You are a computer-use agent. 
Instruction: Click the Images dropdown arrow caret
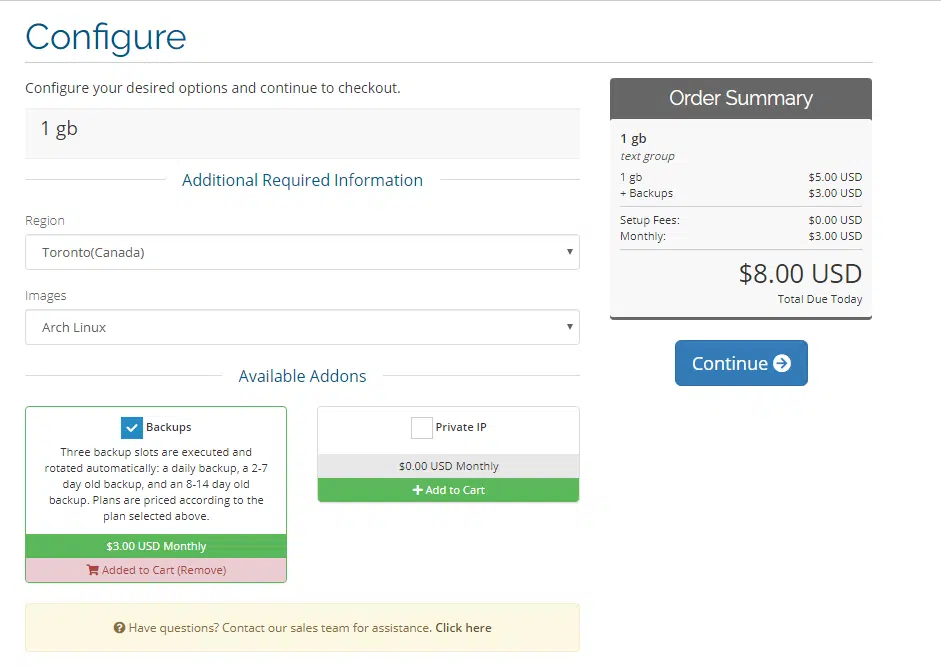click(x=569, y=327)
